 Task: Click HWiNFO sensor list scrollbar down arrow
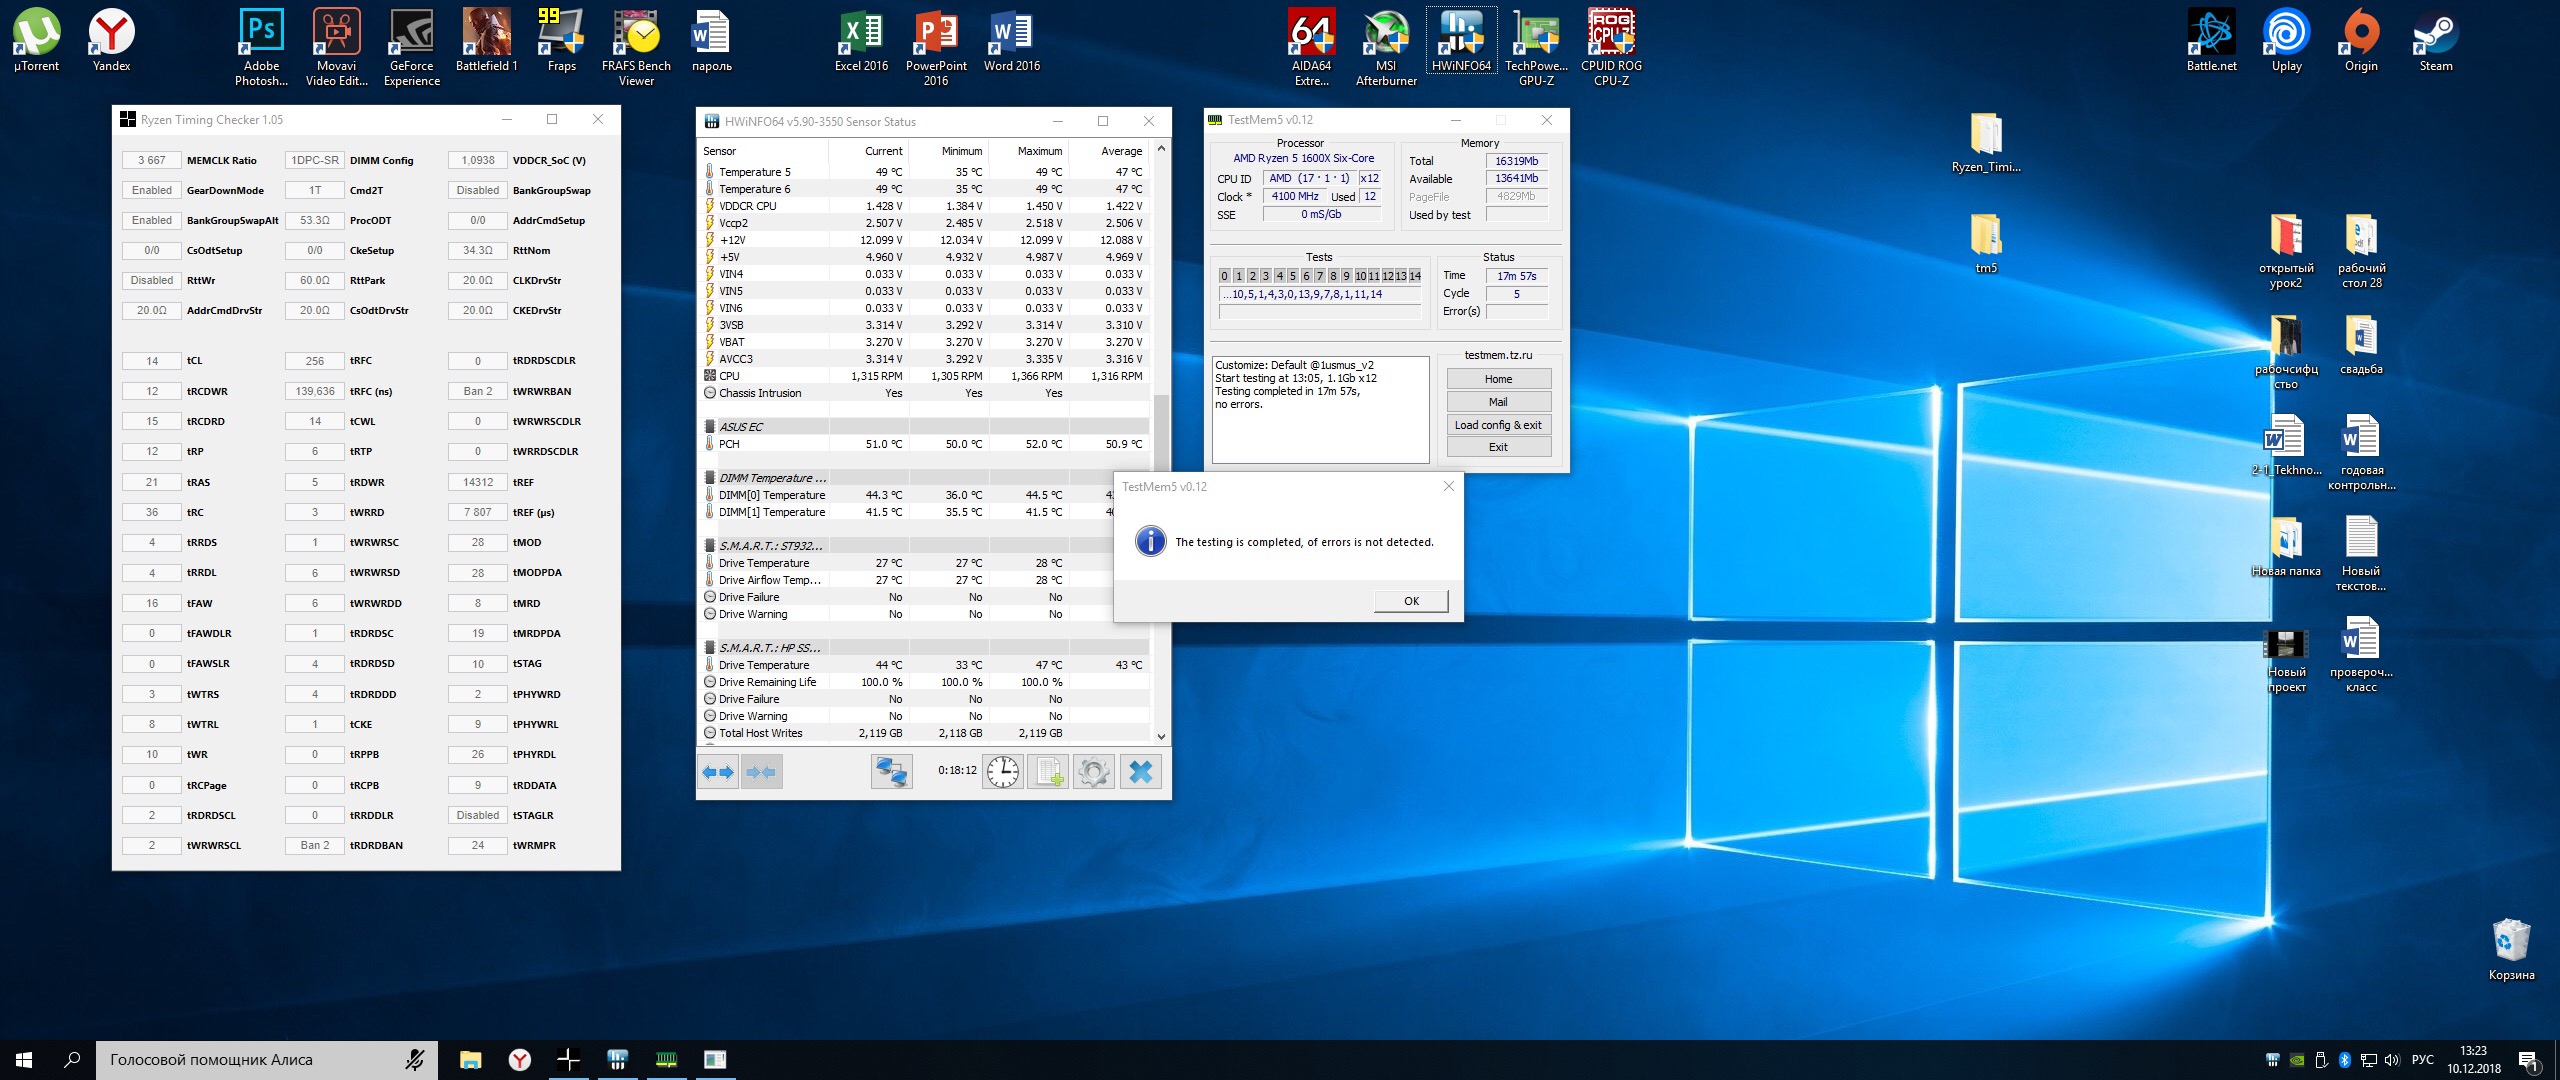tap(1161, 737)
